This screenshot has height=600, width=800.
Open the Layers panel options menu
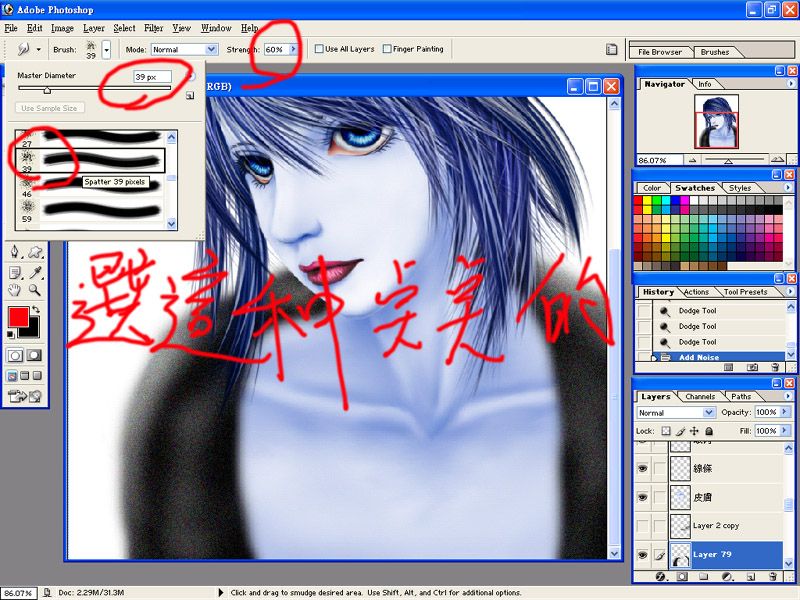[x=788, y=396]
